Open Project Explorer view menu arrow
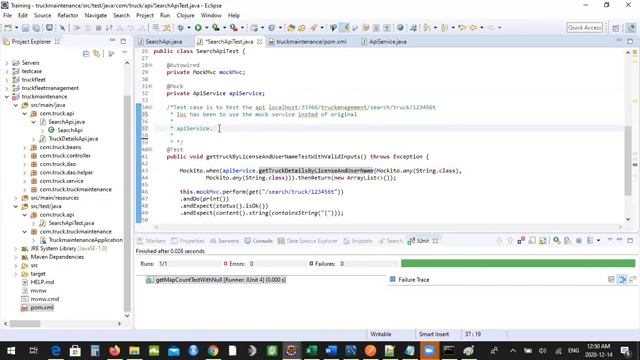640x360 pixels. pyautogui.click(x=124, y=53)
